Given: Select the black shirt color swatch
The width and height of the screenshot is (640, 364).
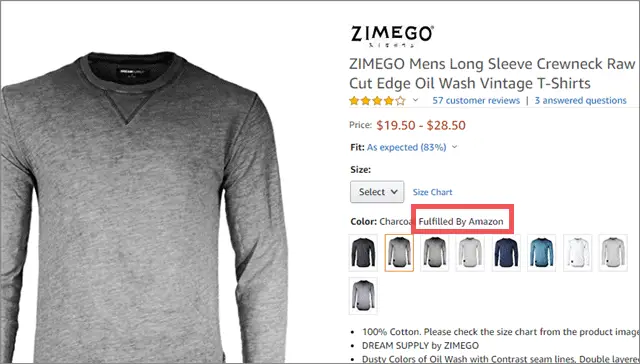Looking at the screenshot, I should click(x=363, y=253).
